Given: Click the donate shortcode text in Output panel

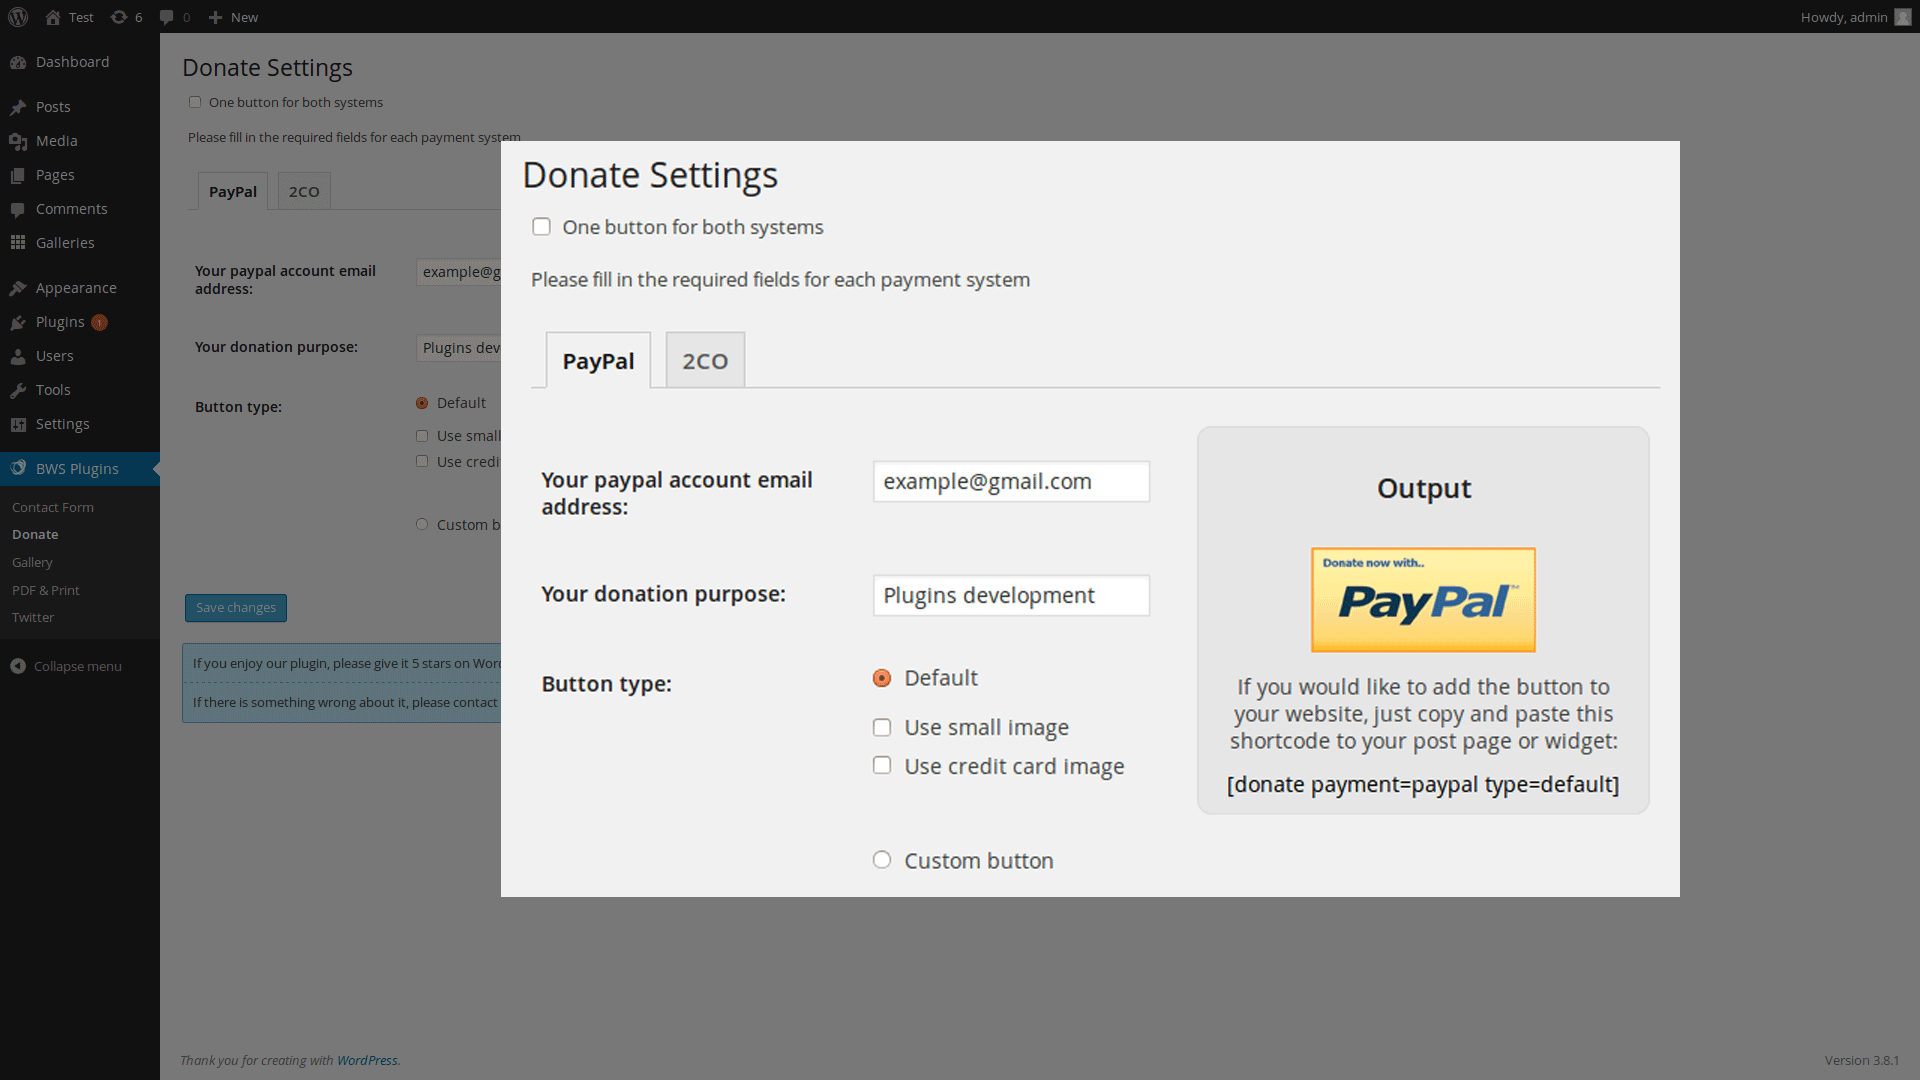Looking at the screenshot, I should pyautogui.click(x=1423, y=785).
